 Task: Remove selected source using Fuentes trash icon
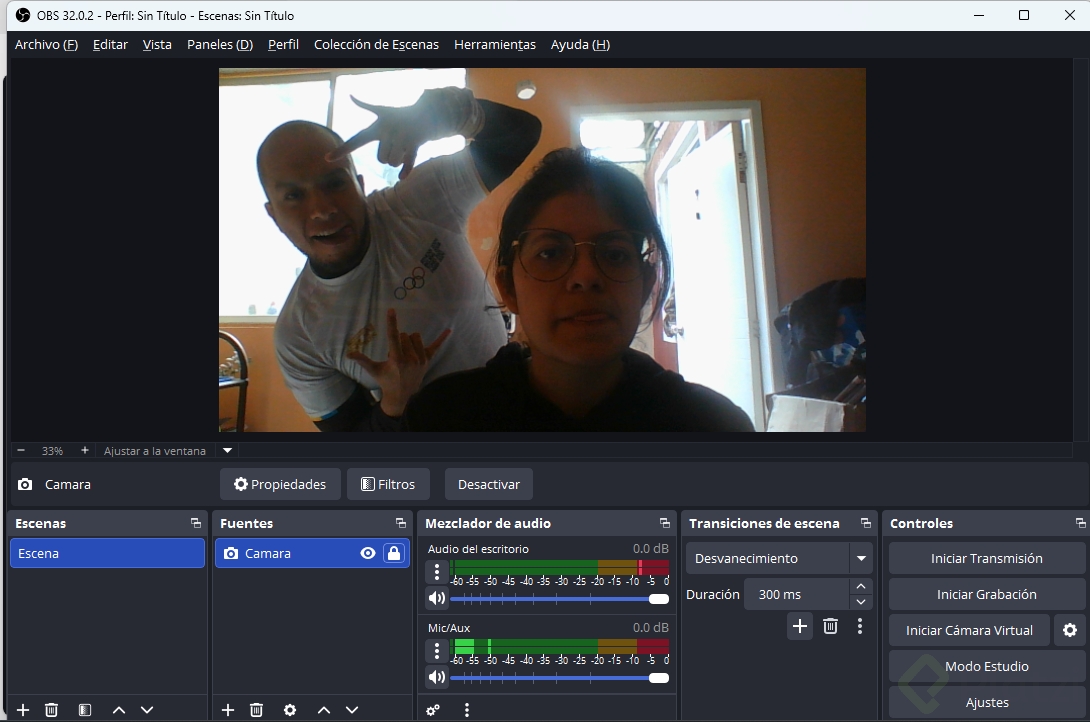tap(257, 709)
